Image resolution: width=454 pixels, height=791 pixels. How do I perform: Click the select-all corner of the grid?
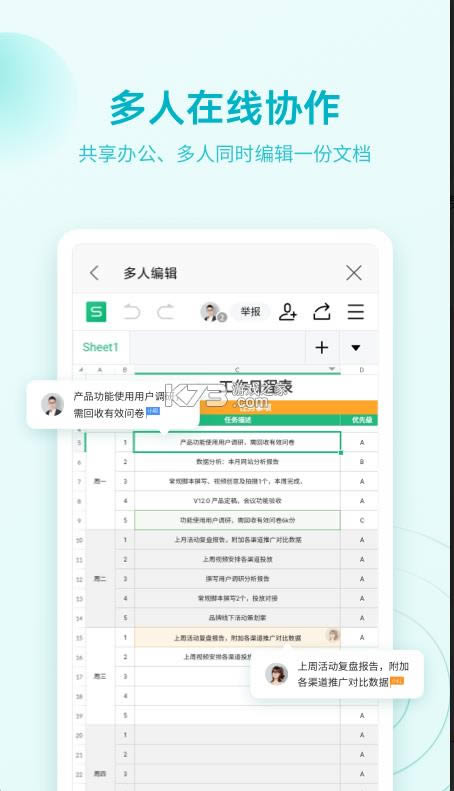pyautogui.click(x=80, y=370)
